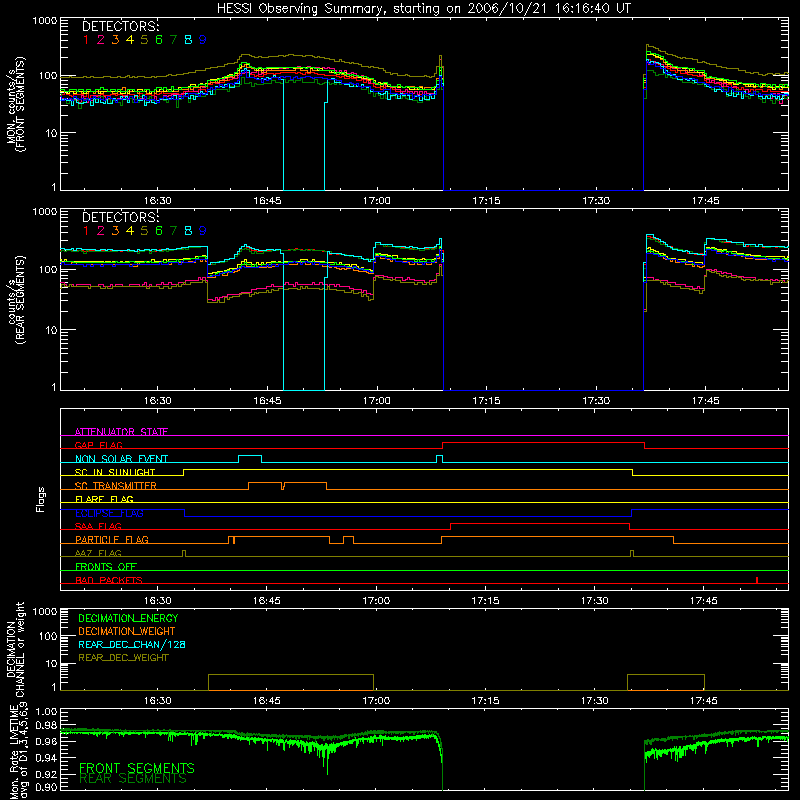Select detector 8 in rear segments legend
Viewport: 800px width, 800px height.
(188, 231)
